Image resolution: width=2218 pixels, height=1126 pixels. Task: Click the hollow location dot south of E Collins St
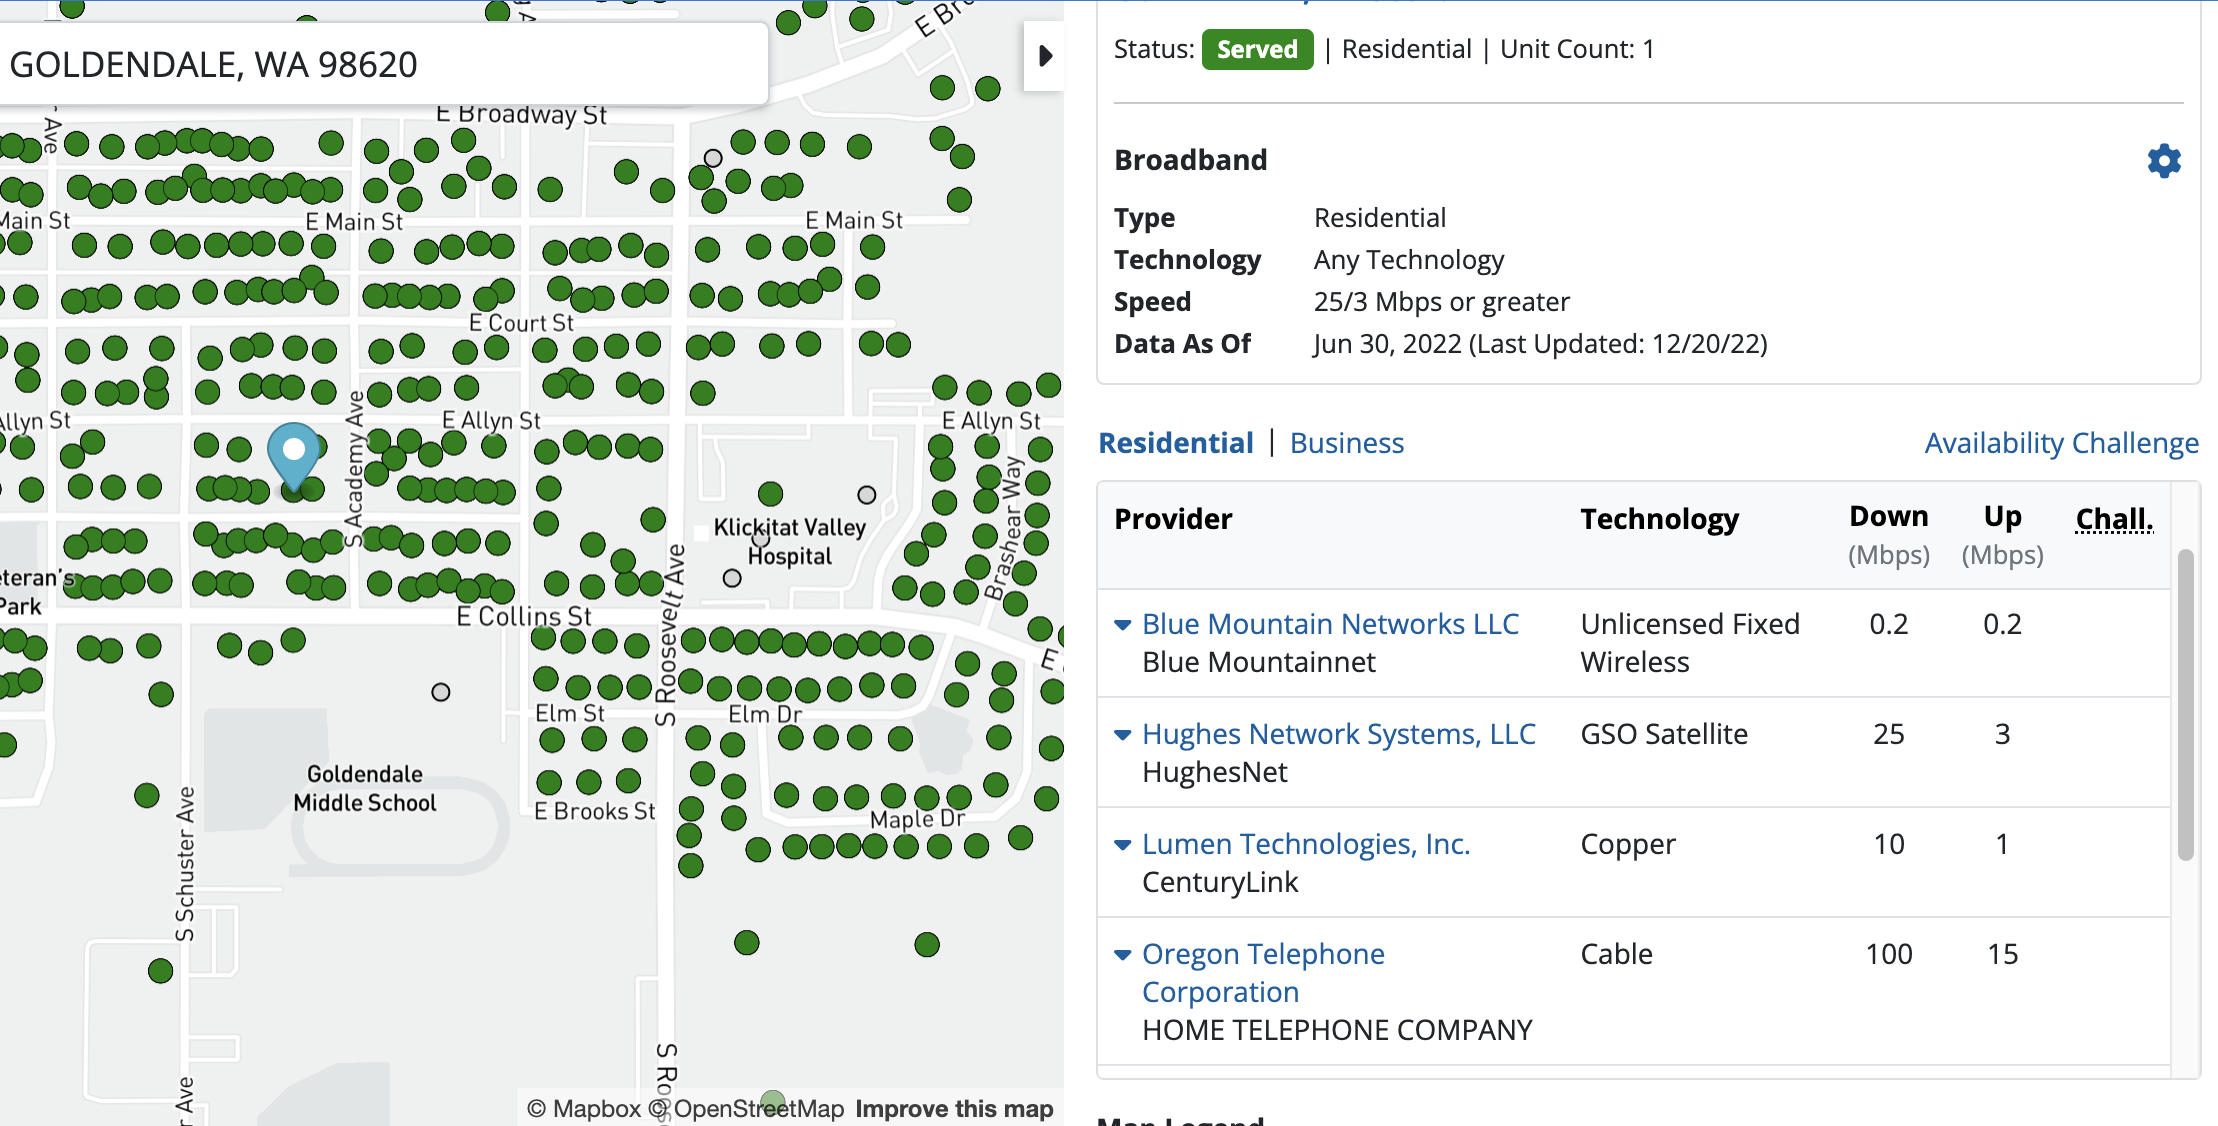pos(440,692)
